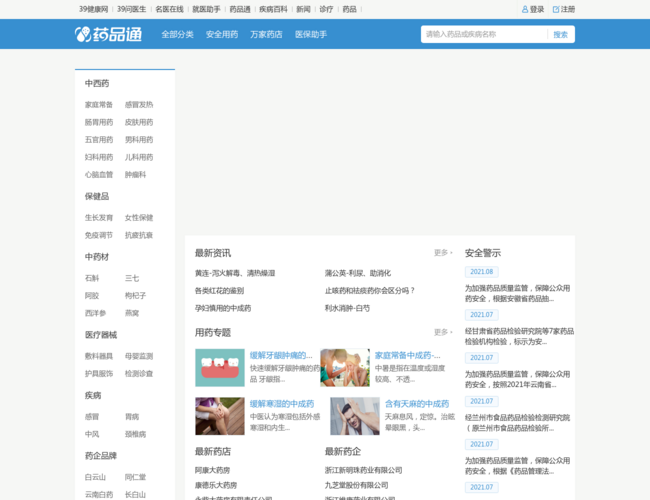This screenshot has width=650, height=500.
Task: Select 心脑血管 category
Action: pyautogui.click(x=99, y=175)
